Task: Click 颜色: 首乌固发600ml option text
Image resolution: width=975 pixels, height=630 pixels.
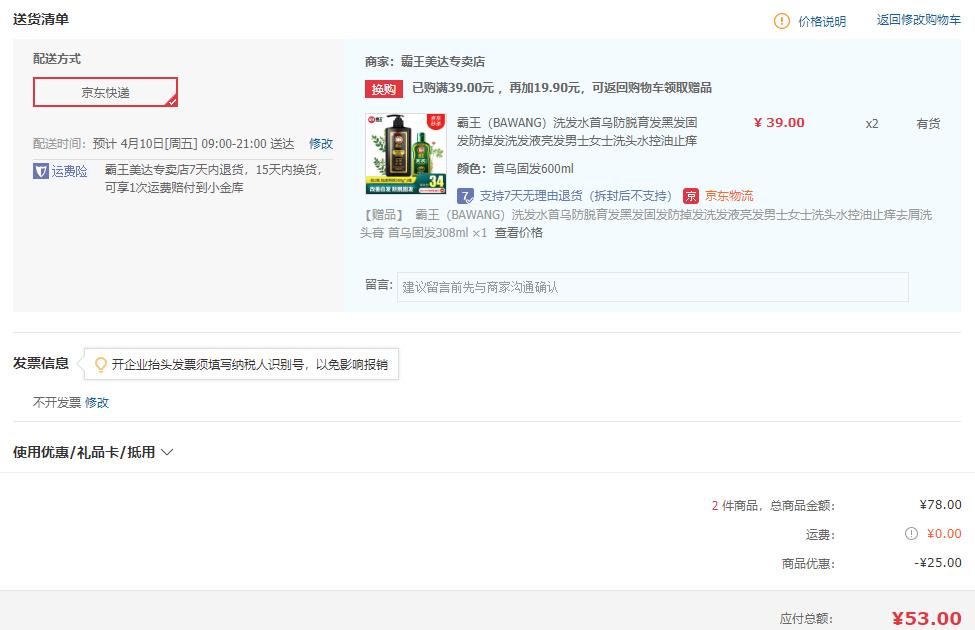Action: [x=515, y=169]
